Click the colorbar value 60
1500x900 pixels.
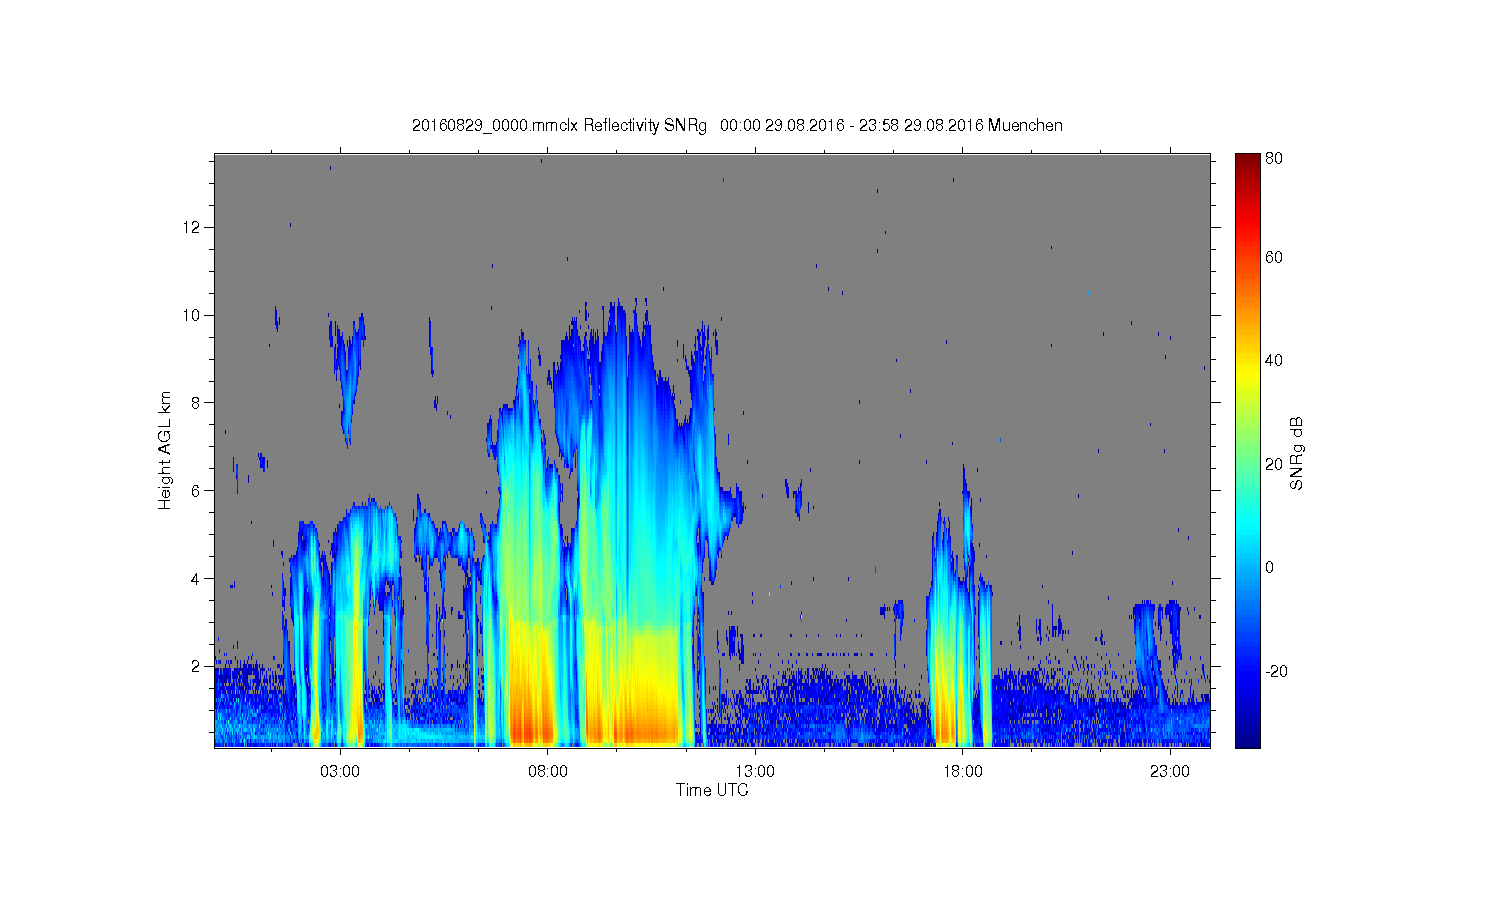[x=1274, y=257]
